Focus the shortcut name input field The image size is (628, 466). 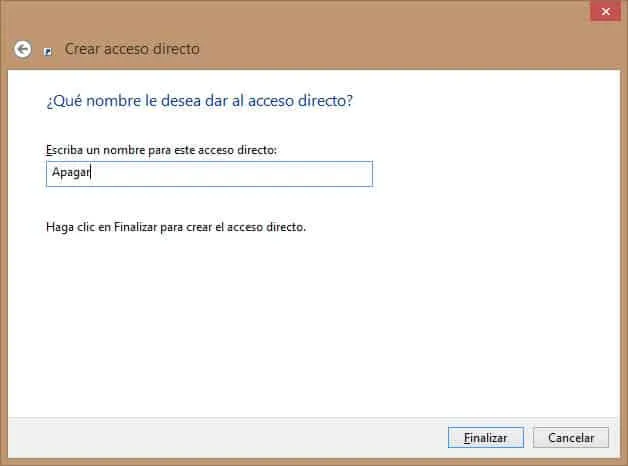pyautogui.click(x=209, y=174)
